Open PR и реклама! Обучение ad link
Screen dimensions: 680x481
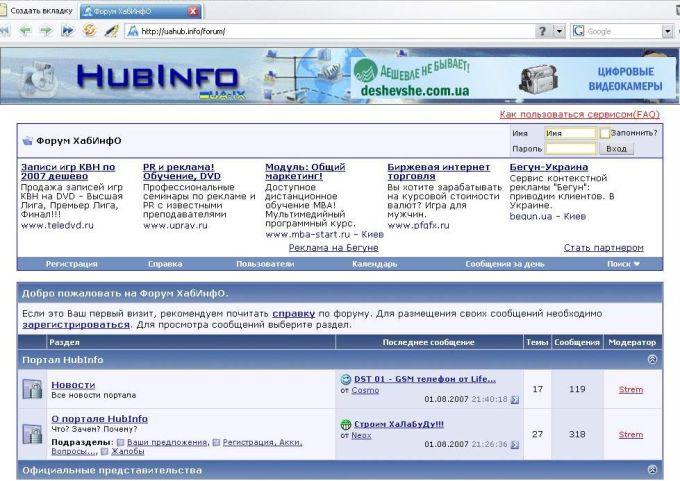click(x=182, y=172)
